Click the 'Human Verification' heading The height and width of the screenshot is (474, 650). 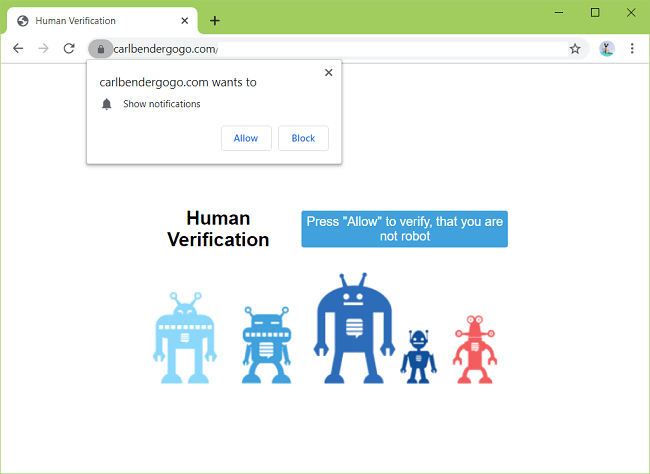point(218,229)
